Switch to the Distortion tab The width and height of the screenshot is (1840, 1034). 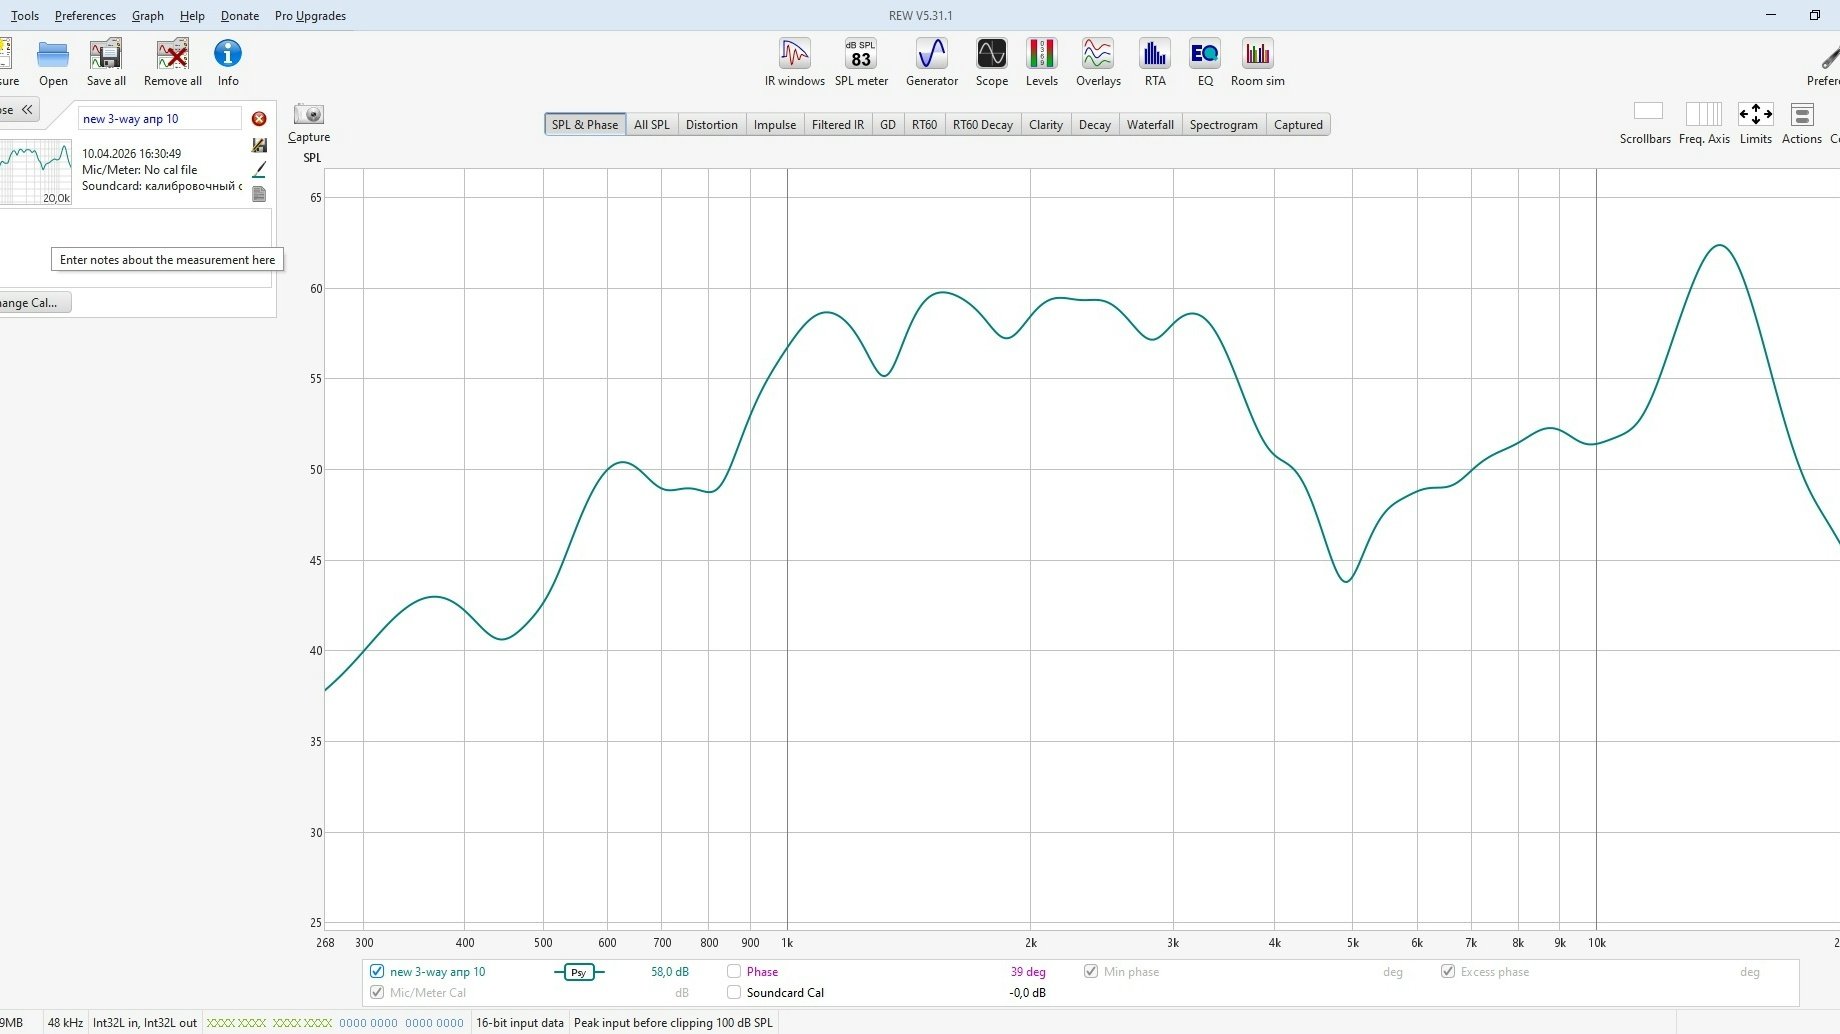(x=712, y=125)
